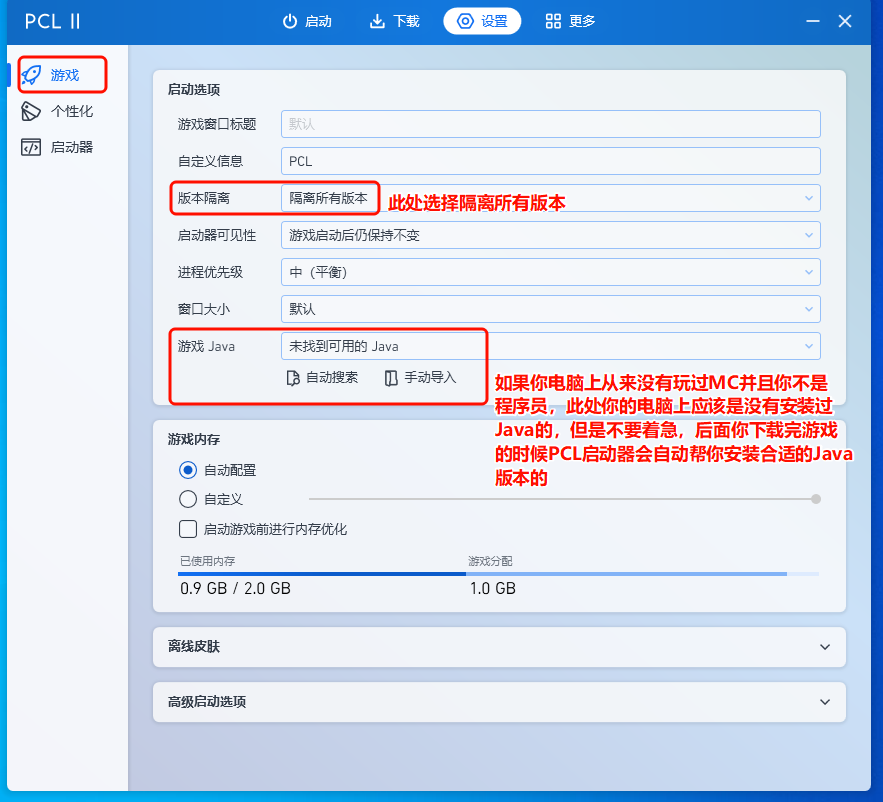This screenshot has height=802, width=883.
Task: Enable 启动游戏前进行内存优化 checkbox
Action: (x=187, y=529)
